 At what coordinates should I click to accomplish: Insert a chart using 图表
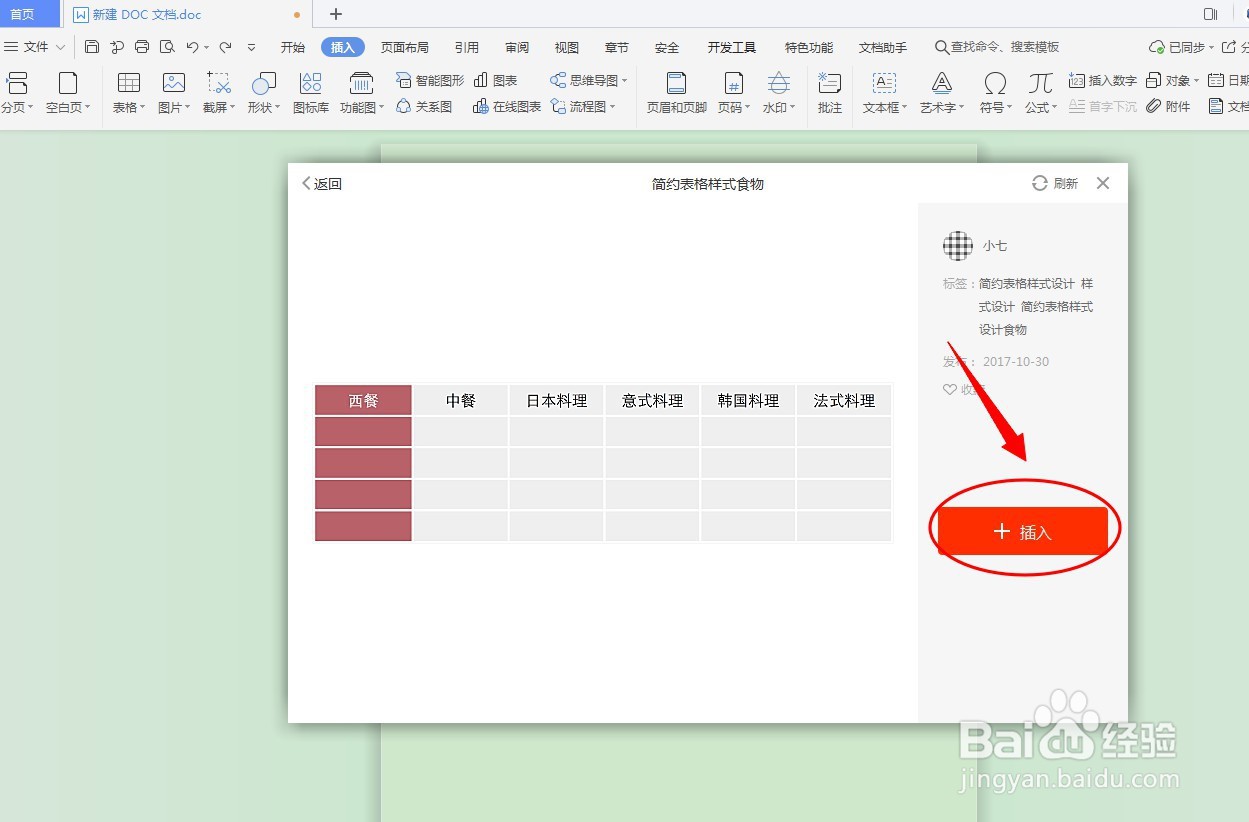(497, 80)
